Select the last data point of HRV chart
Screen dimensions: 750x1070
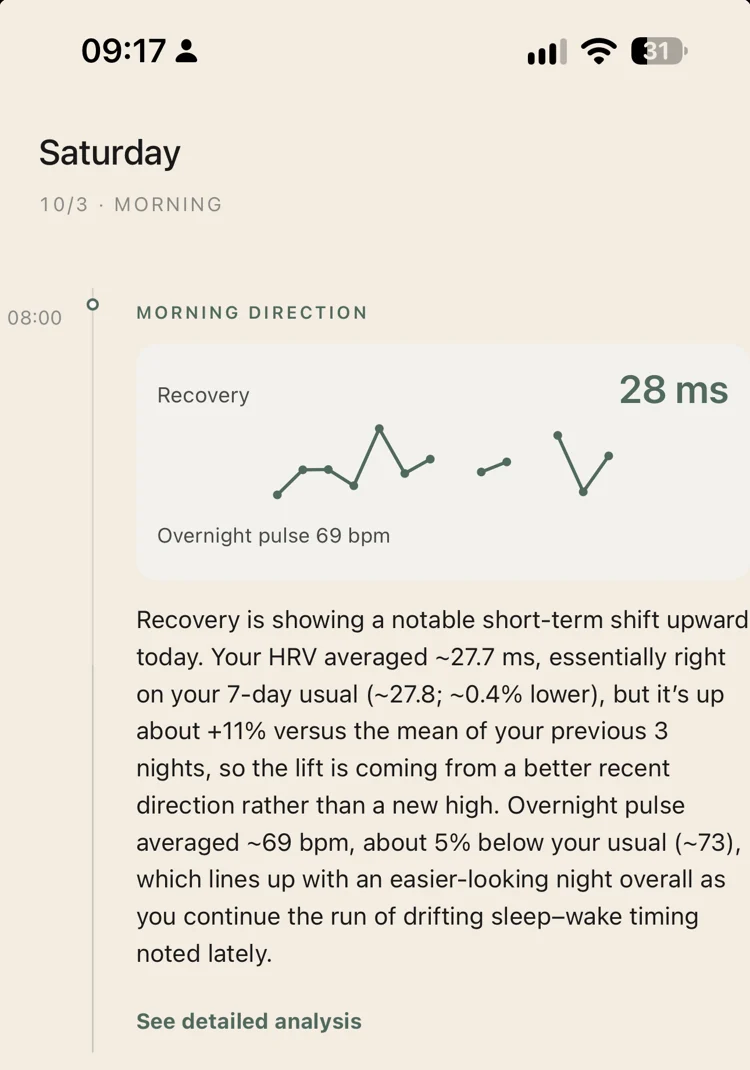[x=609, y=456]
